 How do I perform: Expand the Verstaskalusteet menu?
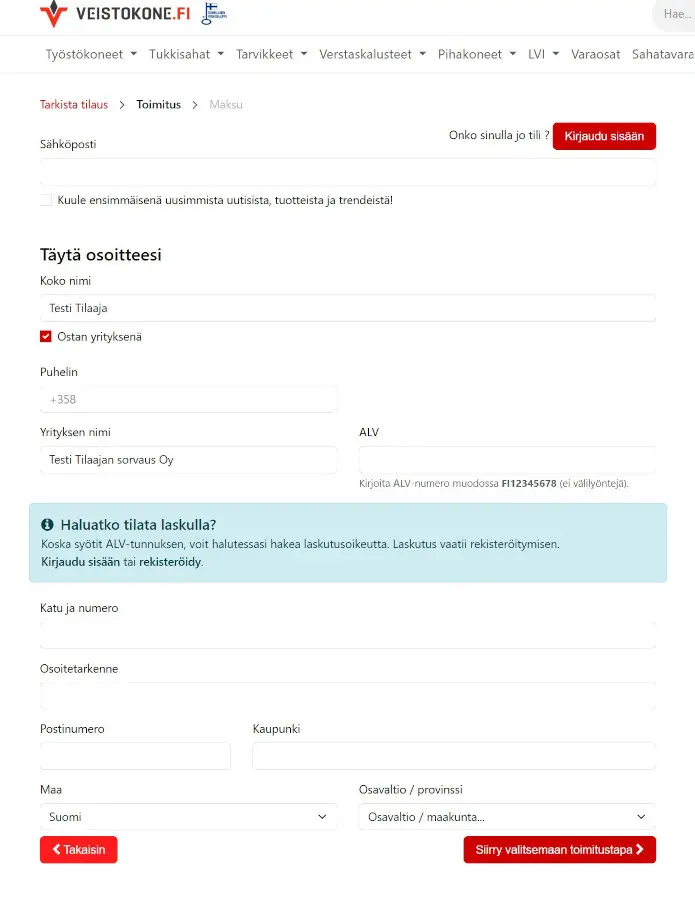click(372, 54)
